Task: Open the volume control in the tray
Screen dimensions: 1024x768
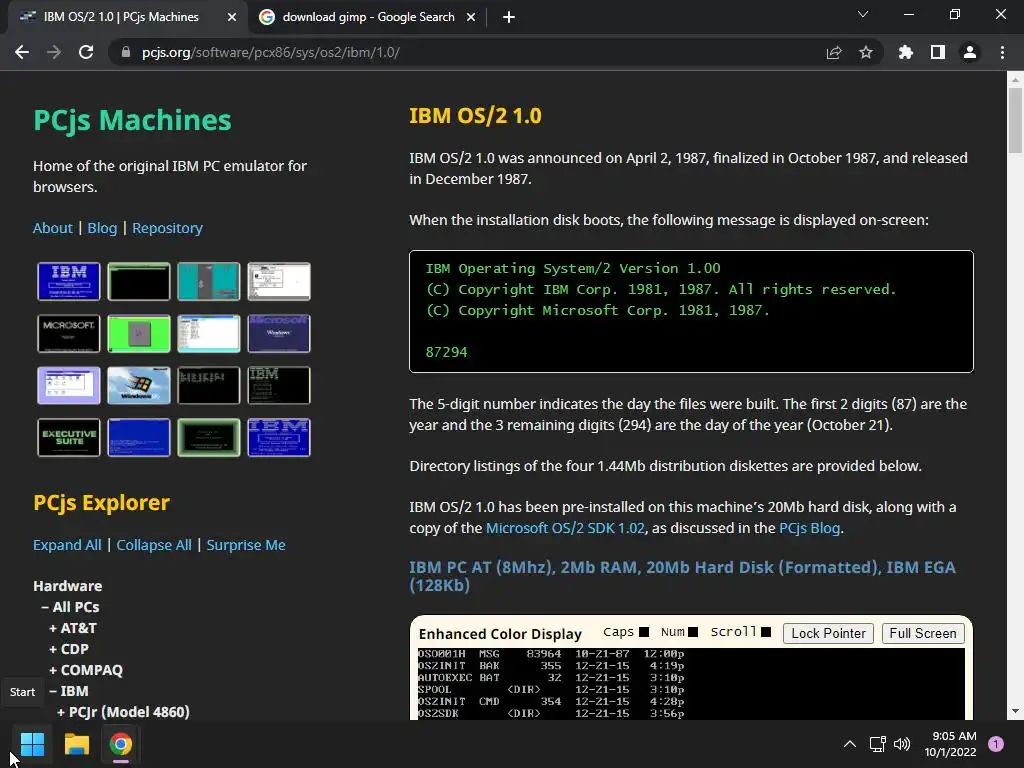Action: (x=902, y=744)
